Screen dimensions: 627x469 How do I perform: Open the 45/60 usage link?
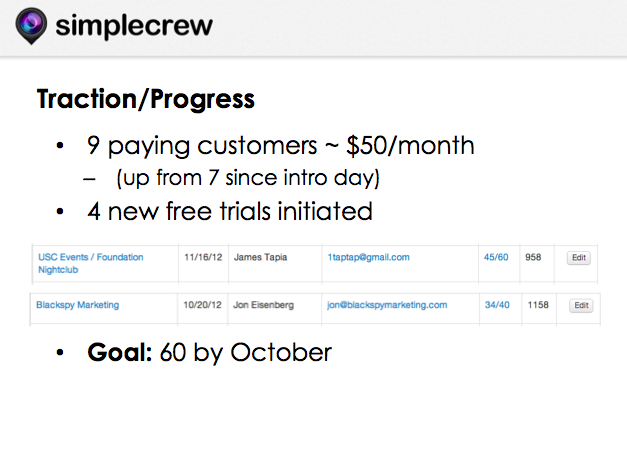[x=496, y=257]
